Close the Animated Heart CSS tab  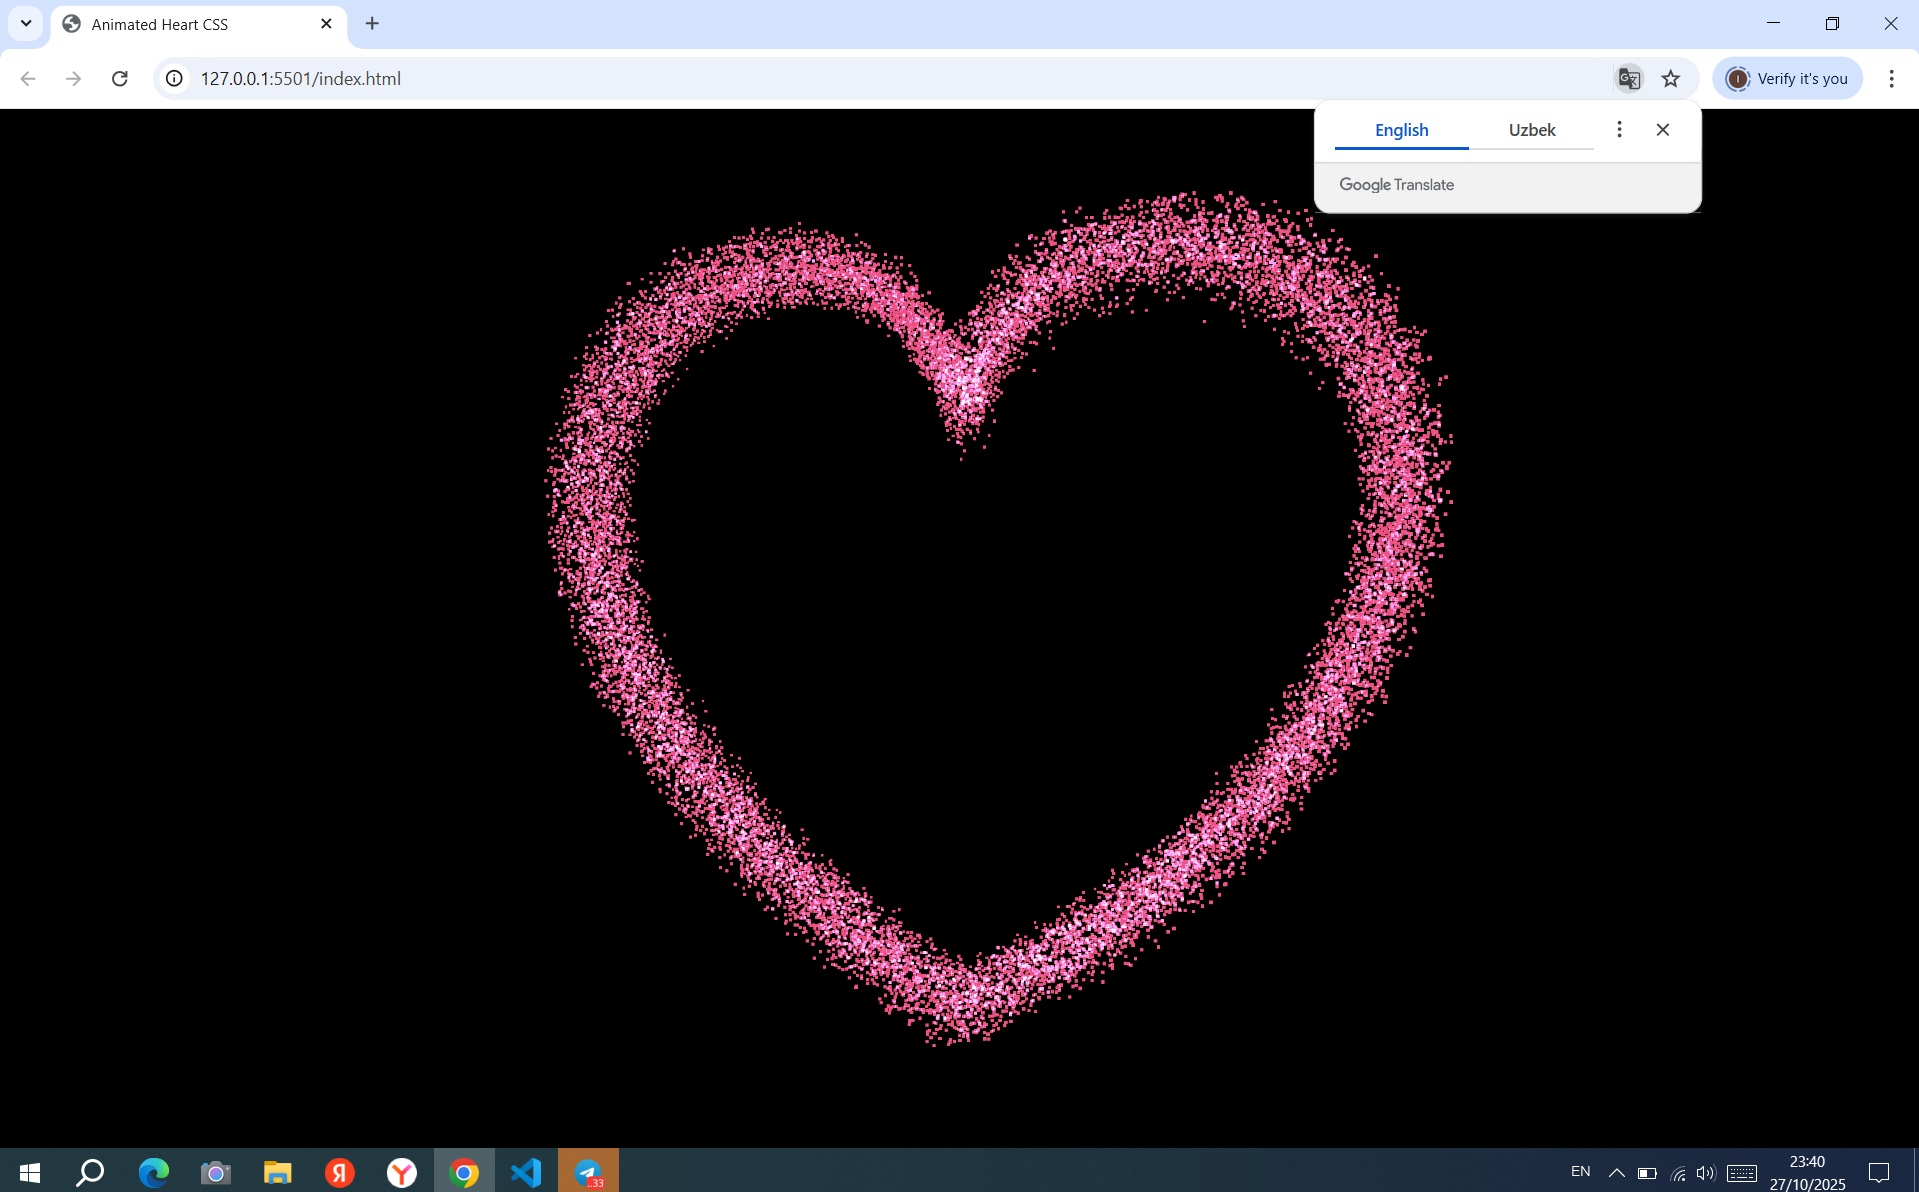pyautogui.click(x=326, y=23)
